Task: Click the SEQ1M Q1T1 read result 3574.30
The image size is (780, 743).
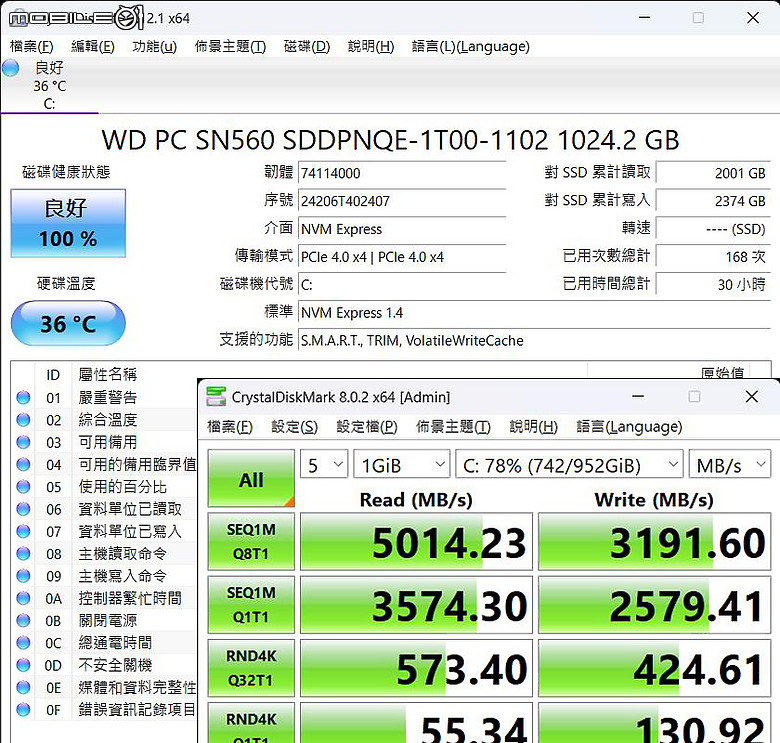Action: click(x=416, y=605)
